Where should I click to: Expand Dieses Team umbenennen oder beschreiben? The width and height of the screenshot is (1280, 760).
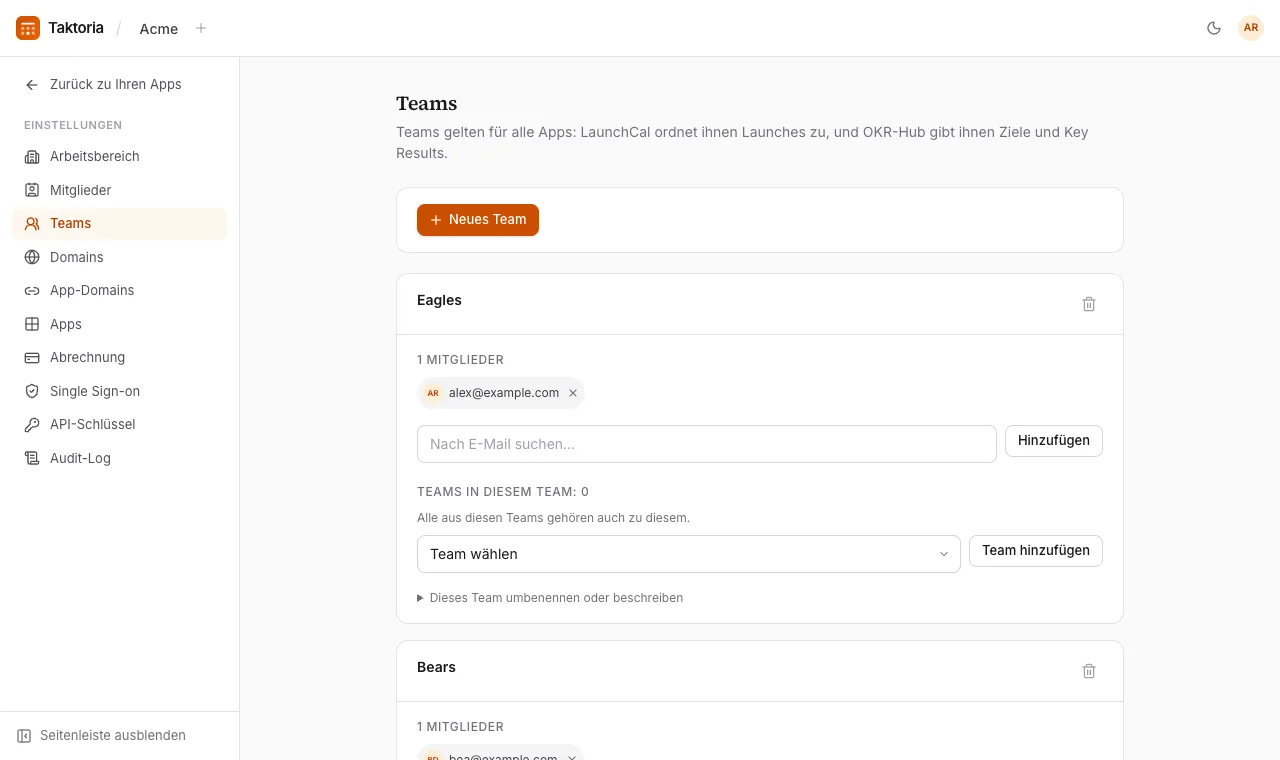click(550, 598)
